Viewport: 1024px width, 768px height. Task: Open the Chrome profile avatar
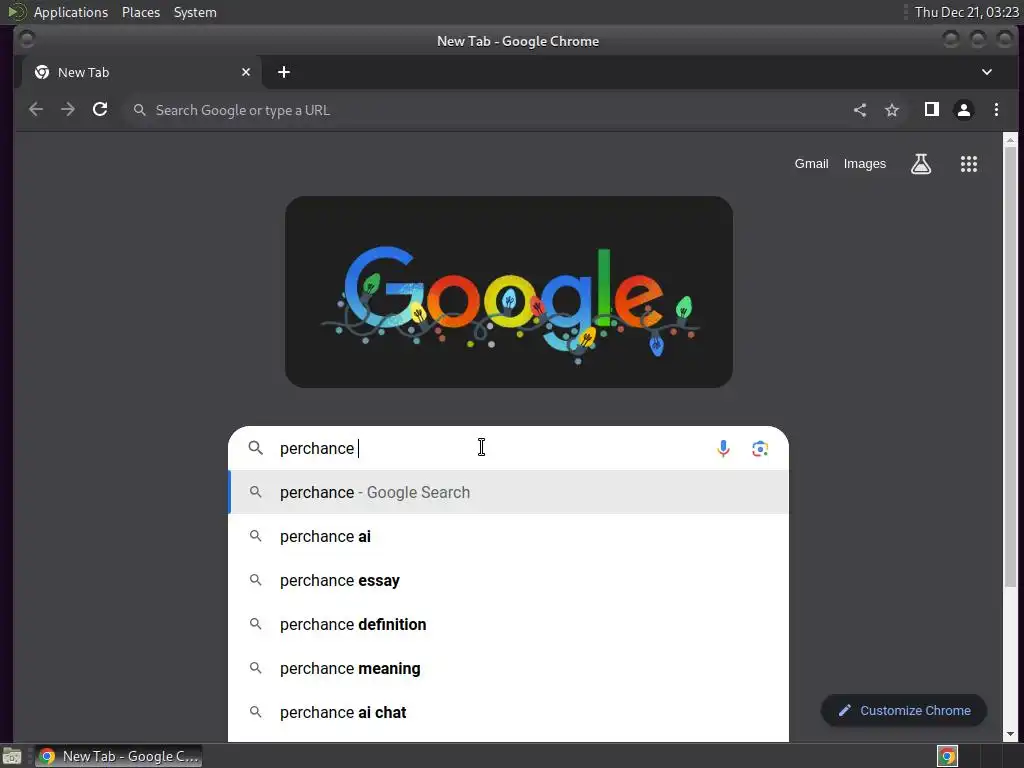tap(963, 110)
